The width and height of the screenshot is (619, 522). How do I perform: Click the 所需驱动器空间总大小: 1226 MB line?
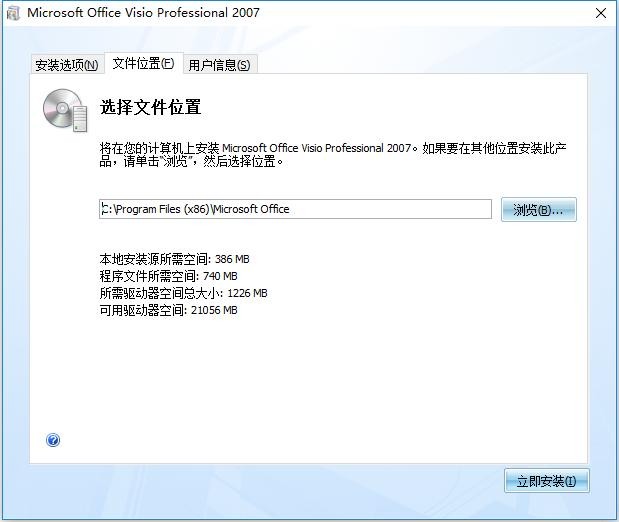[x=184, y=293]
